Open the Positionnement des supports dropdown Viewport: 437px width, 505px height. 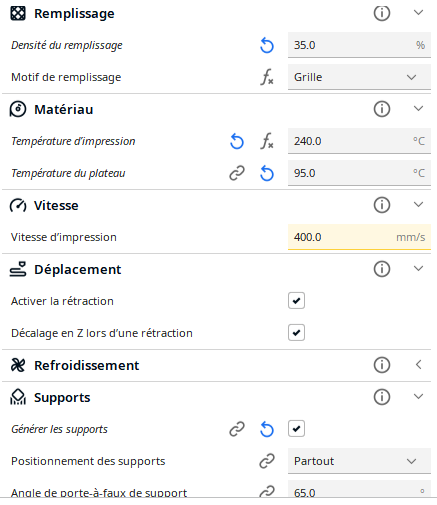[359, 461]
